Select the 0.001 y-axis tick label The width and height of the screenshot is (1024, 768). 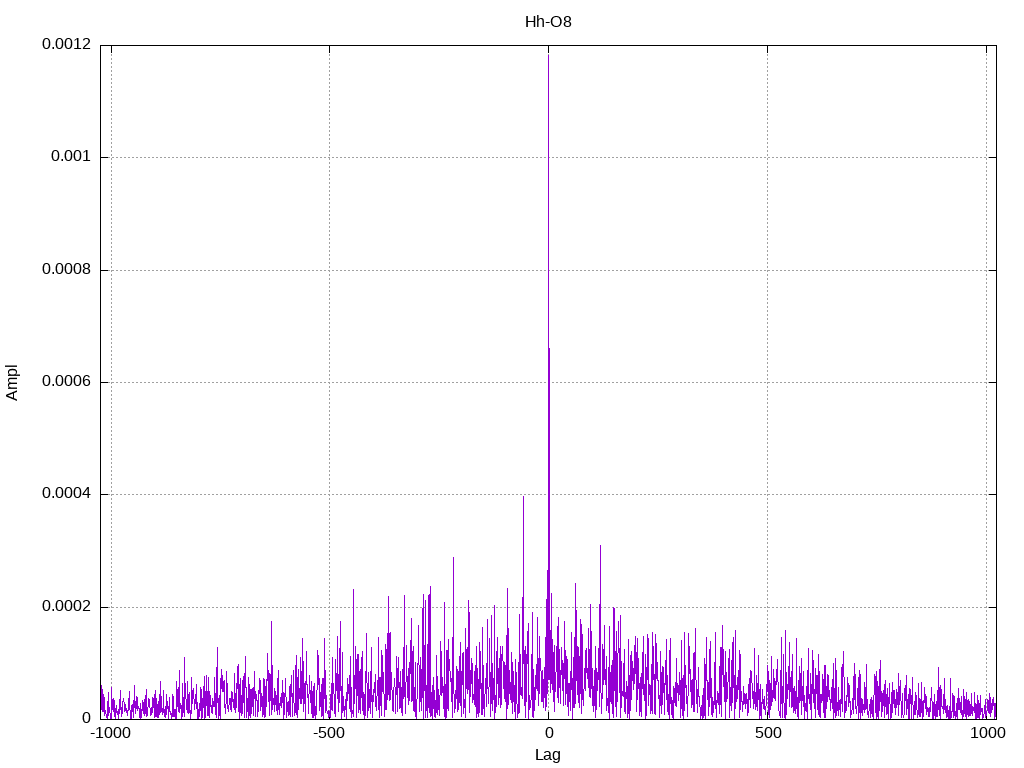(71, 157)
